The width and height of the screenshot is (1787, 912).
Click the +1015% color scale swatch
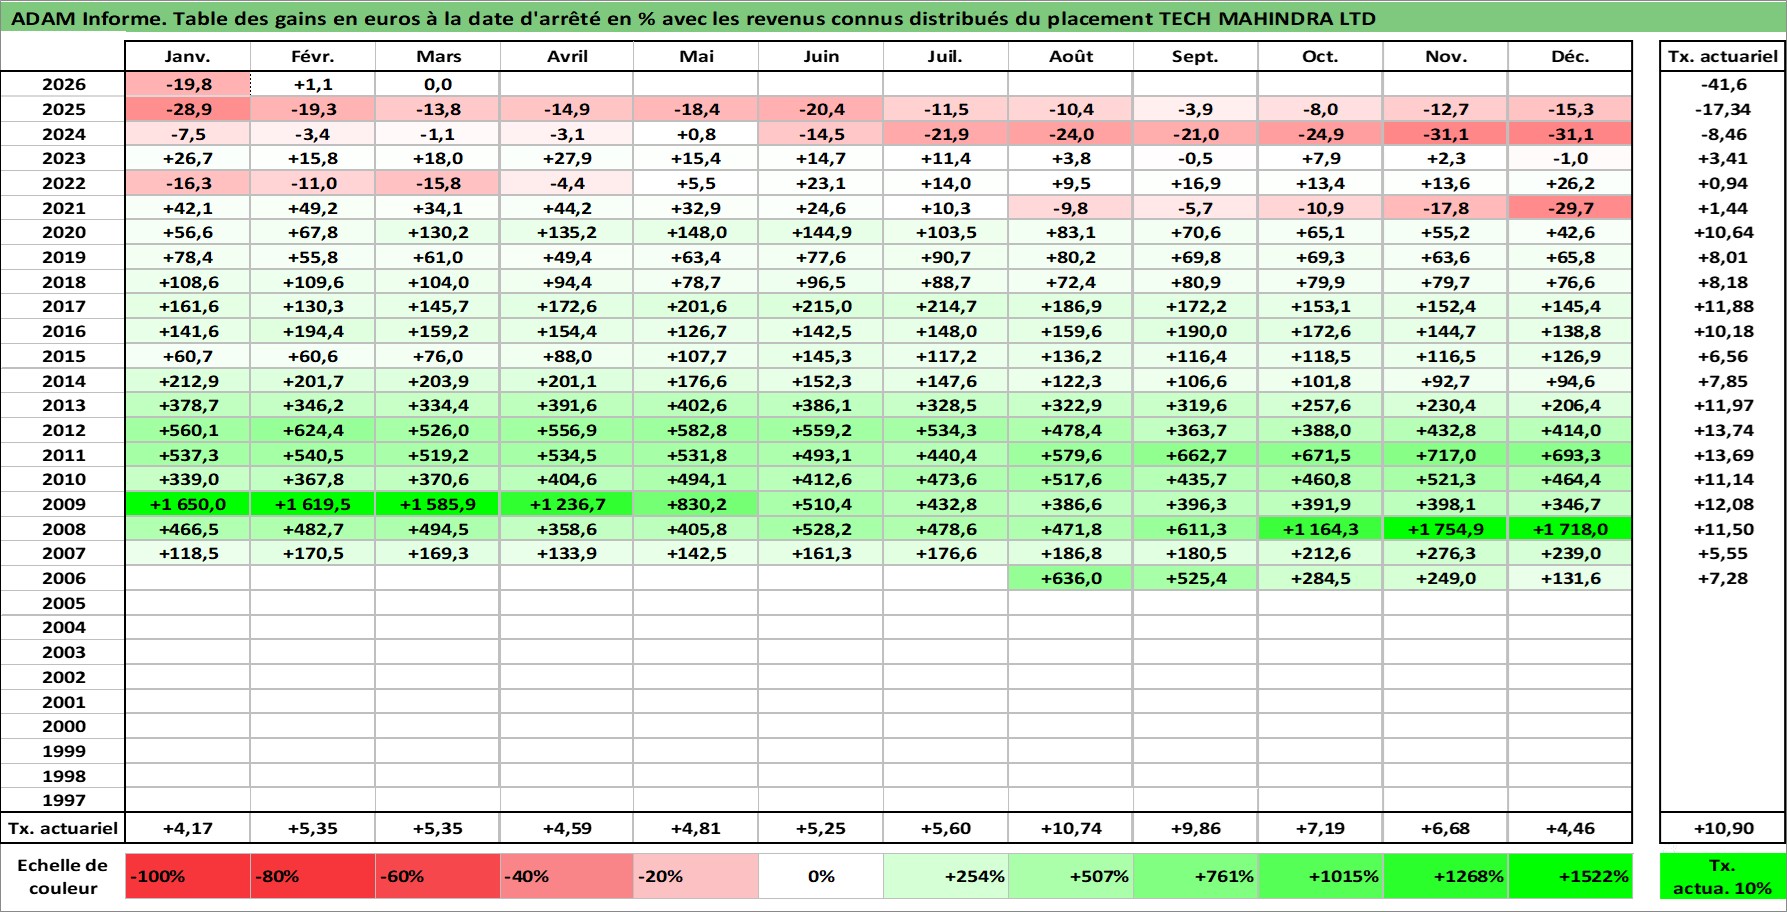(x=1320, y=876)
